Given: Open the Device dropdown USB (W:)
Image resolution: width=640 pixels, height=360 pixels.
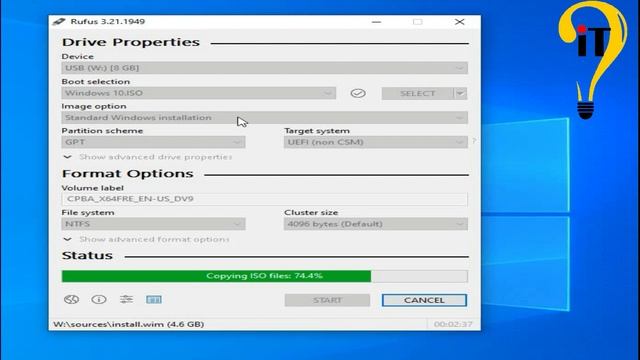Looking at the screenshot, I should tap(264, 68).
